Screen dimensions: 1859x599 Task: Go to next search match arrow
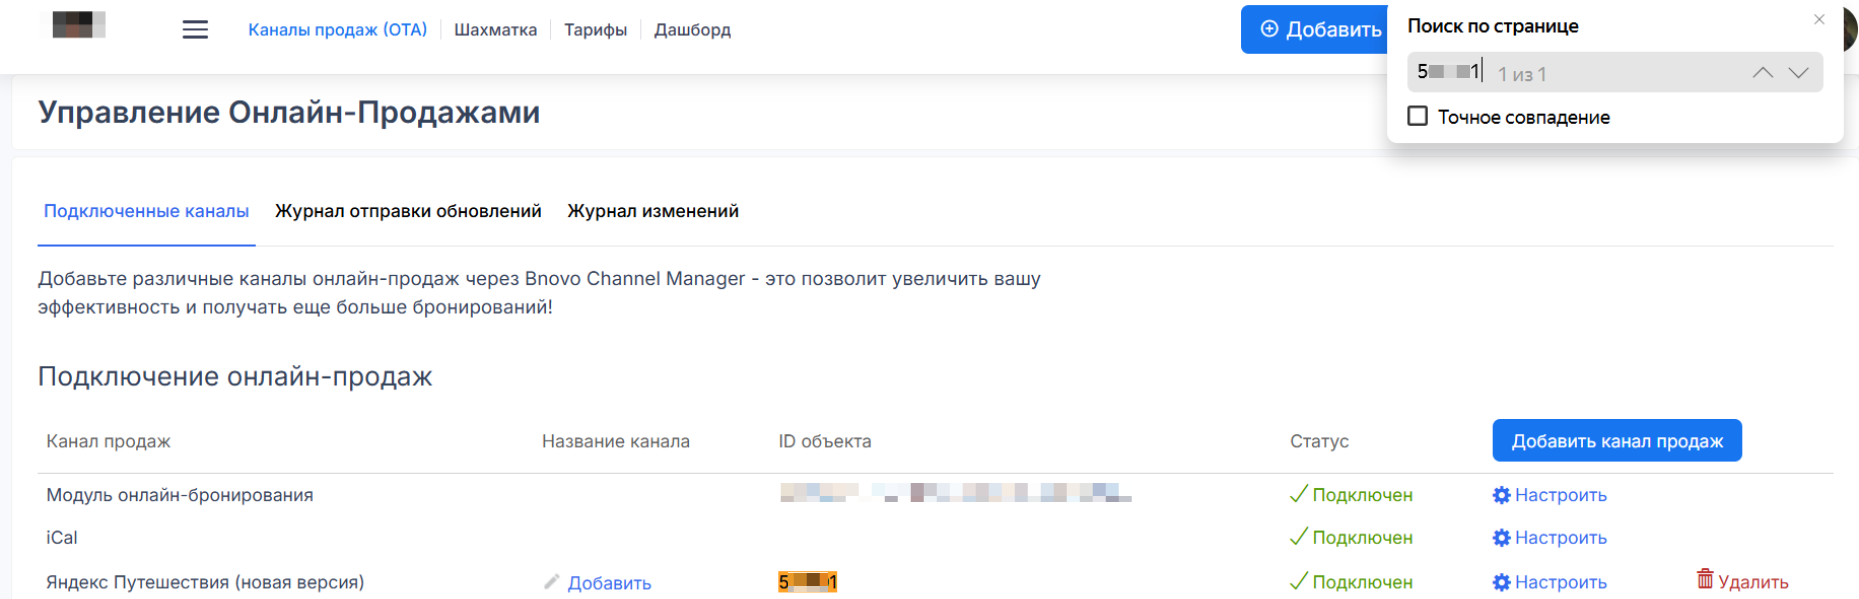tap(1798, 73)
